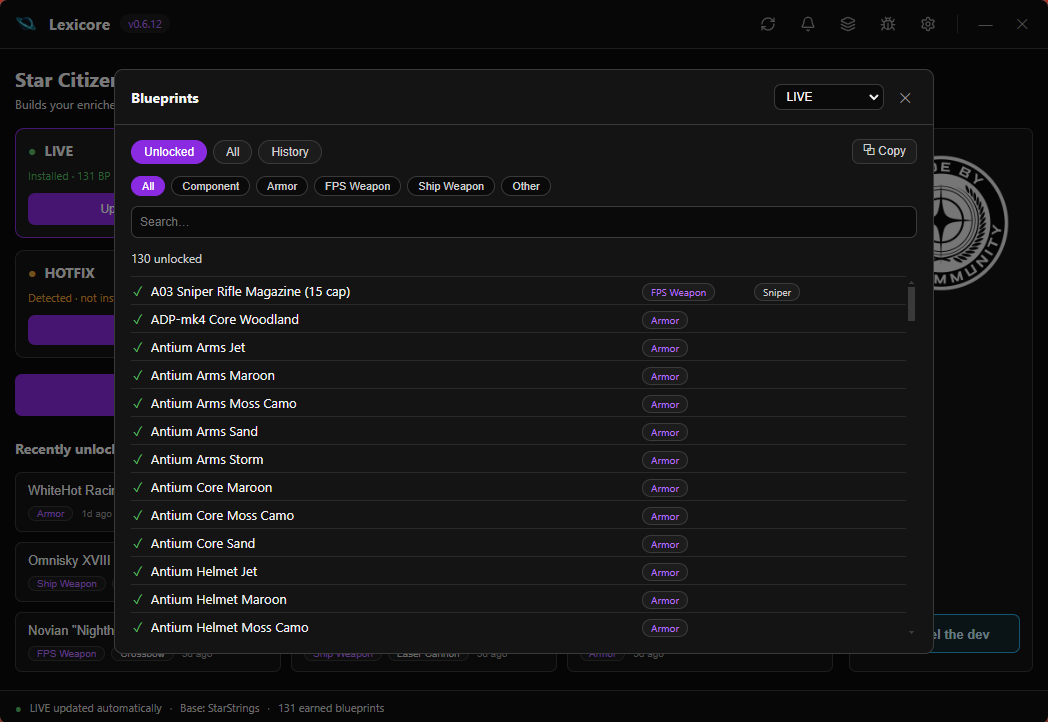The height and width of the screenshot is (722, 1048).
Task: Click Base: StarStrings status entry
Action: [x=219, y=708]
